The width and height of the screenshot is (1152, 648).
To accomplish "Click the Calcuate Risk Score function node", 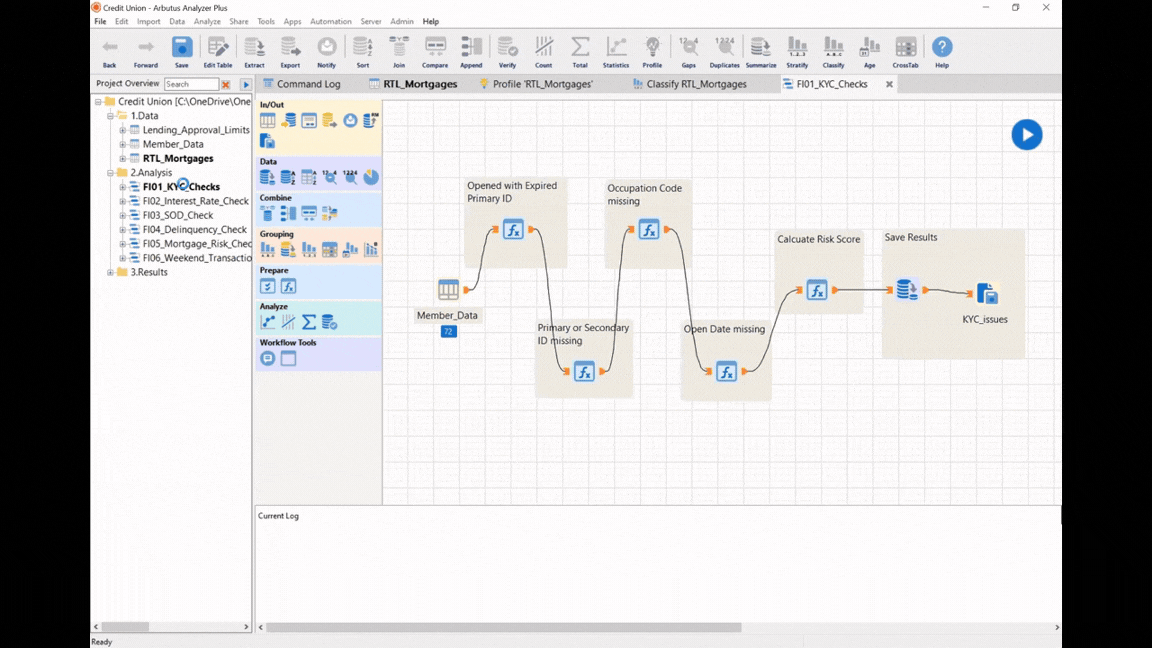I will (x=817, y=291).
